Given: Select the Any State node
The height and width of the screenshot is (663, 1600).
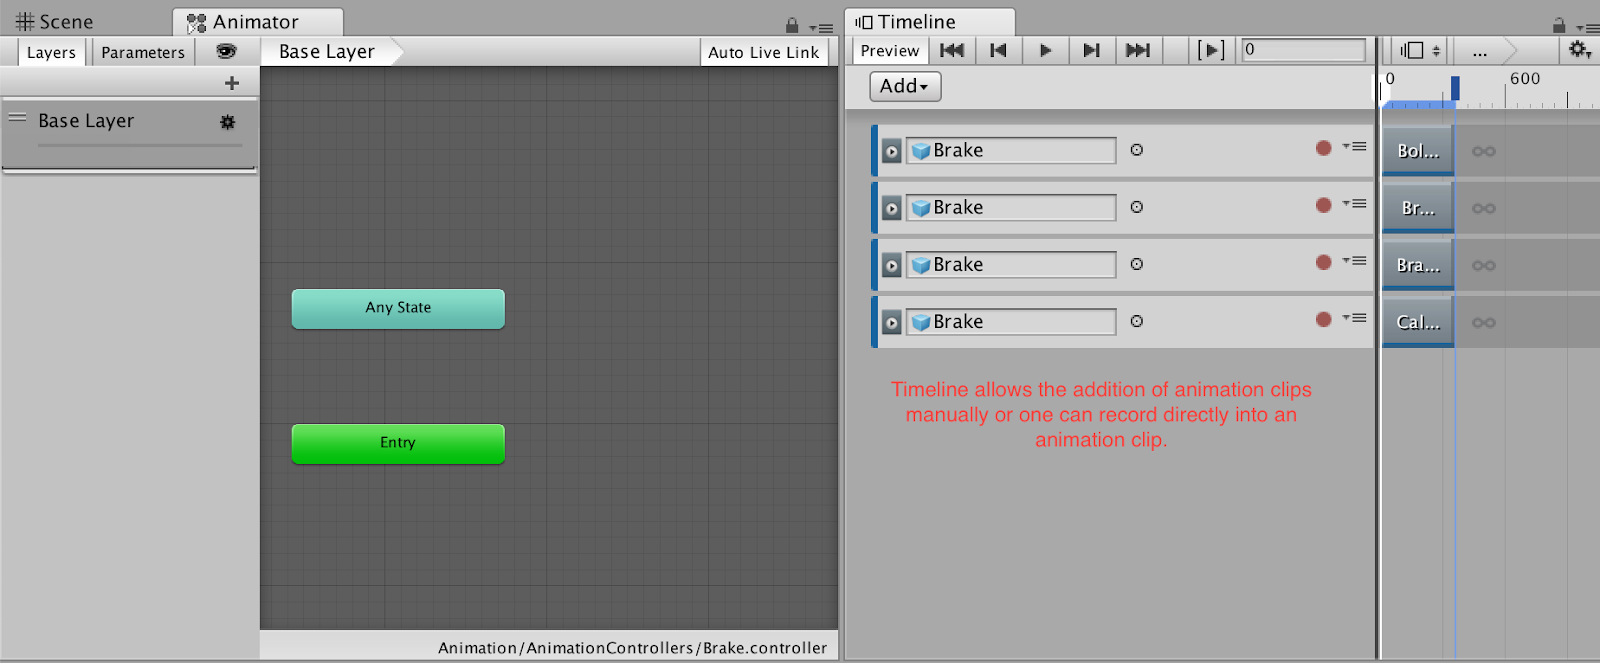Looking at the screenshot, I should pyautogui.click(x=398, y=308).
